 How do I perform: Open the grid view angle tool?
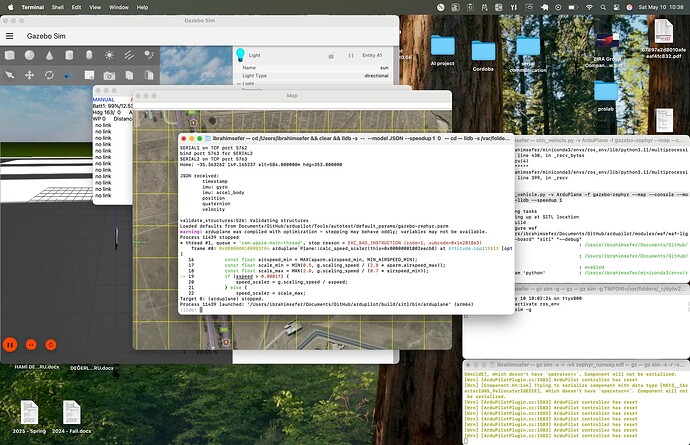(89, 75)
